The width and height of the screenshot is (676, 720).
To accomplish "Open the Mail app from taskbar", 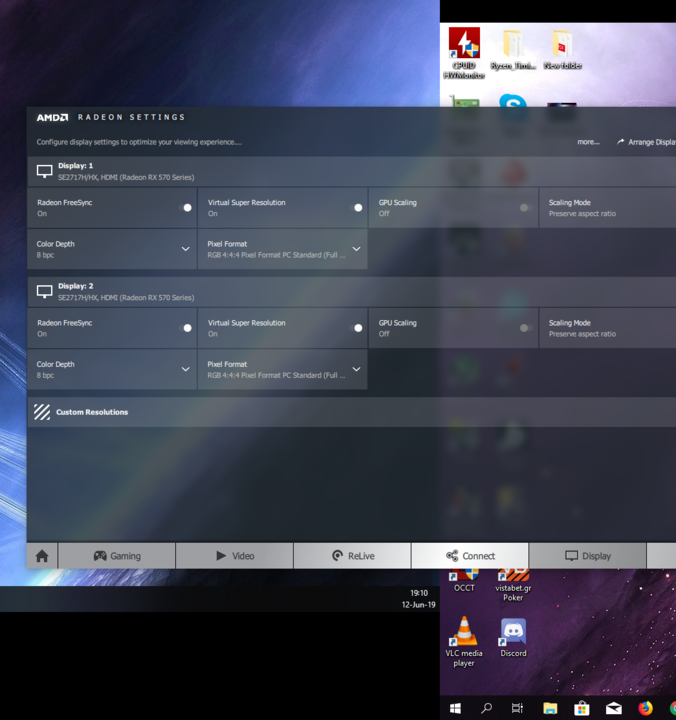I will point(614,709).
